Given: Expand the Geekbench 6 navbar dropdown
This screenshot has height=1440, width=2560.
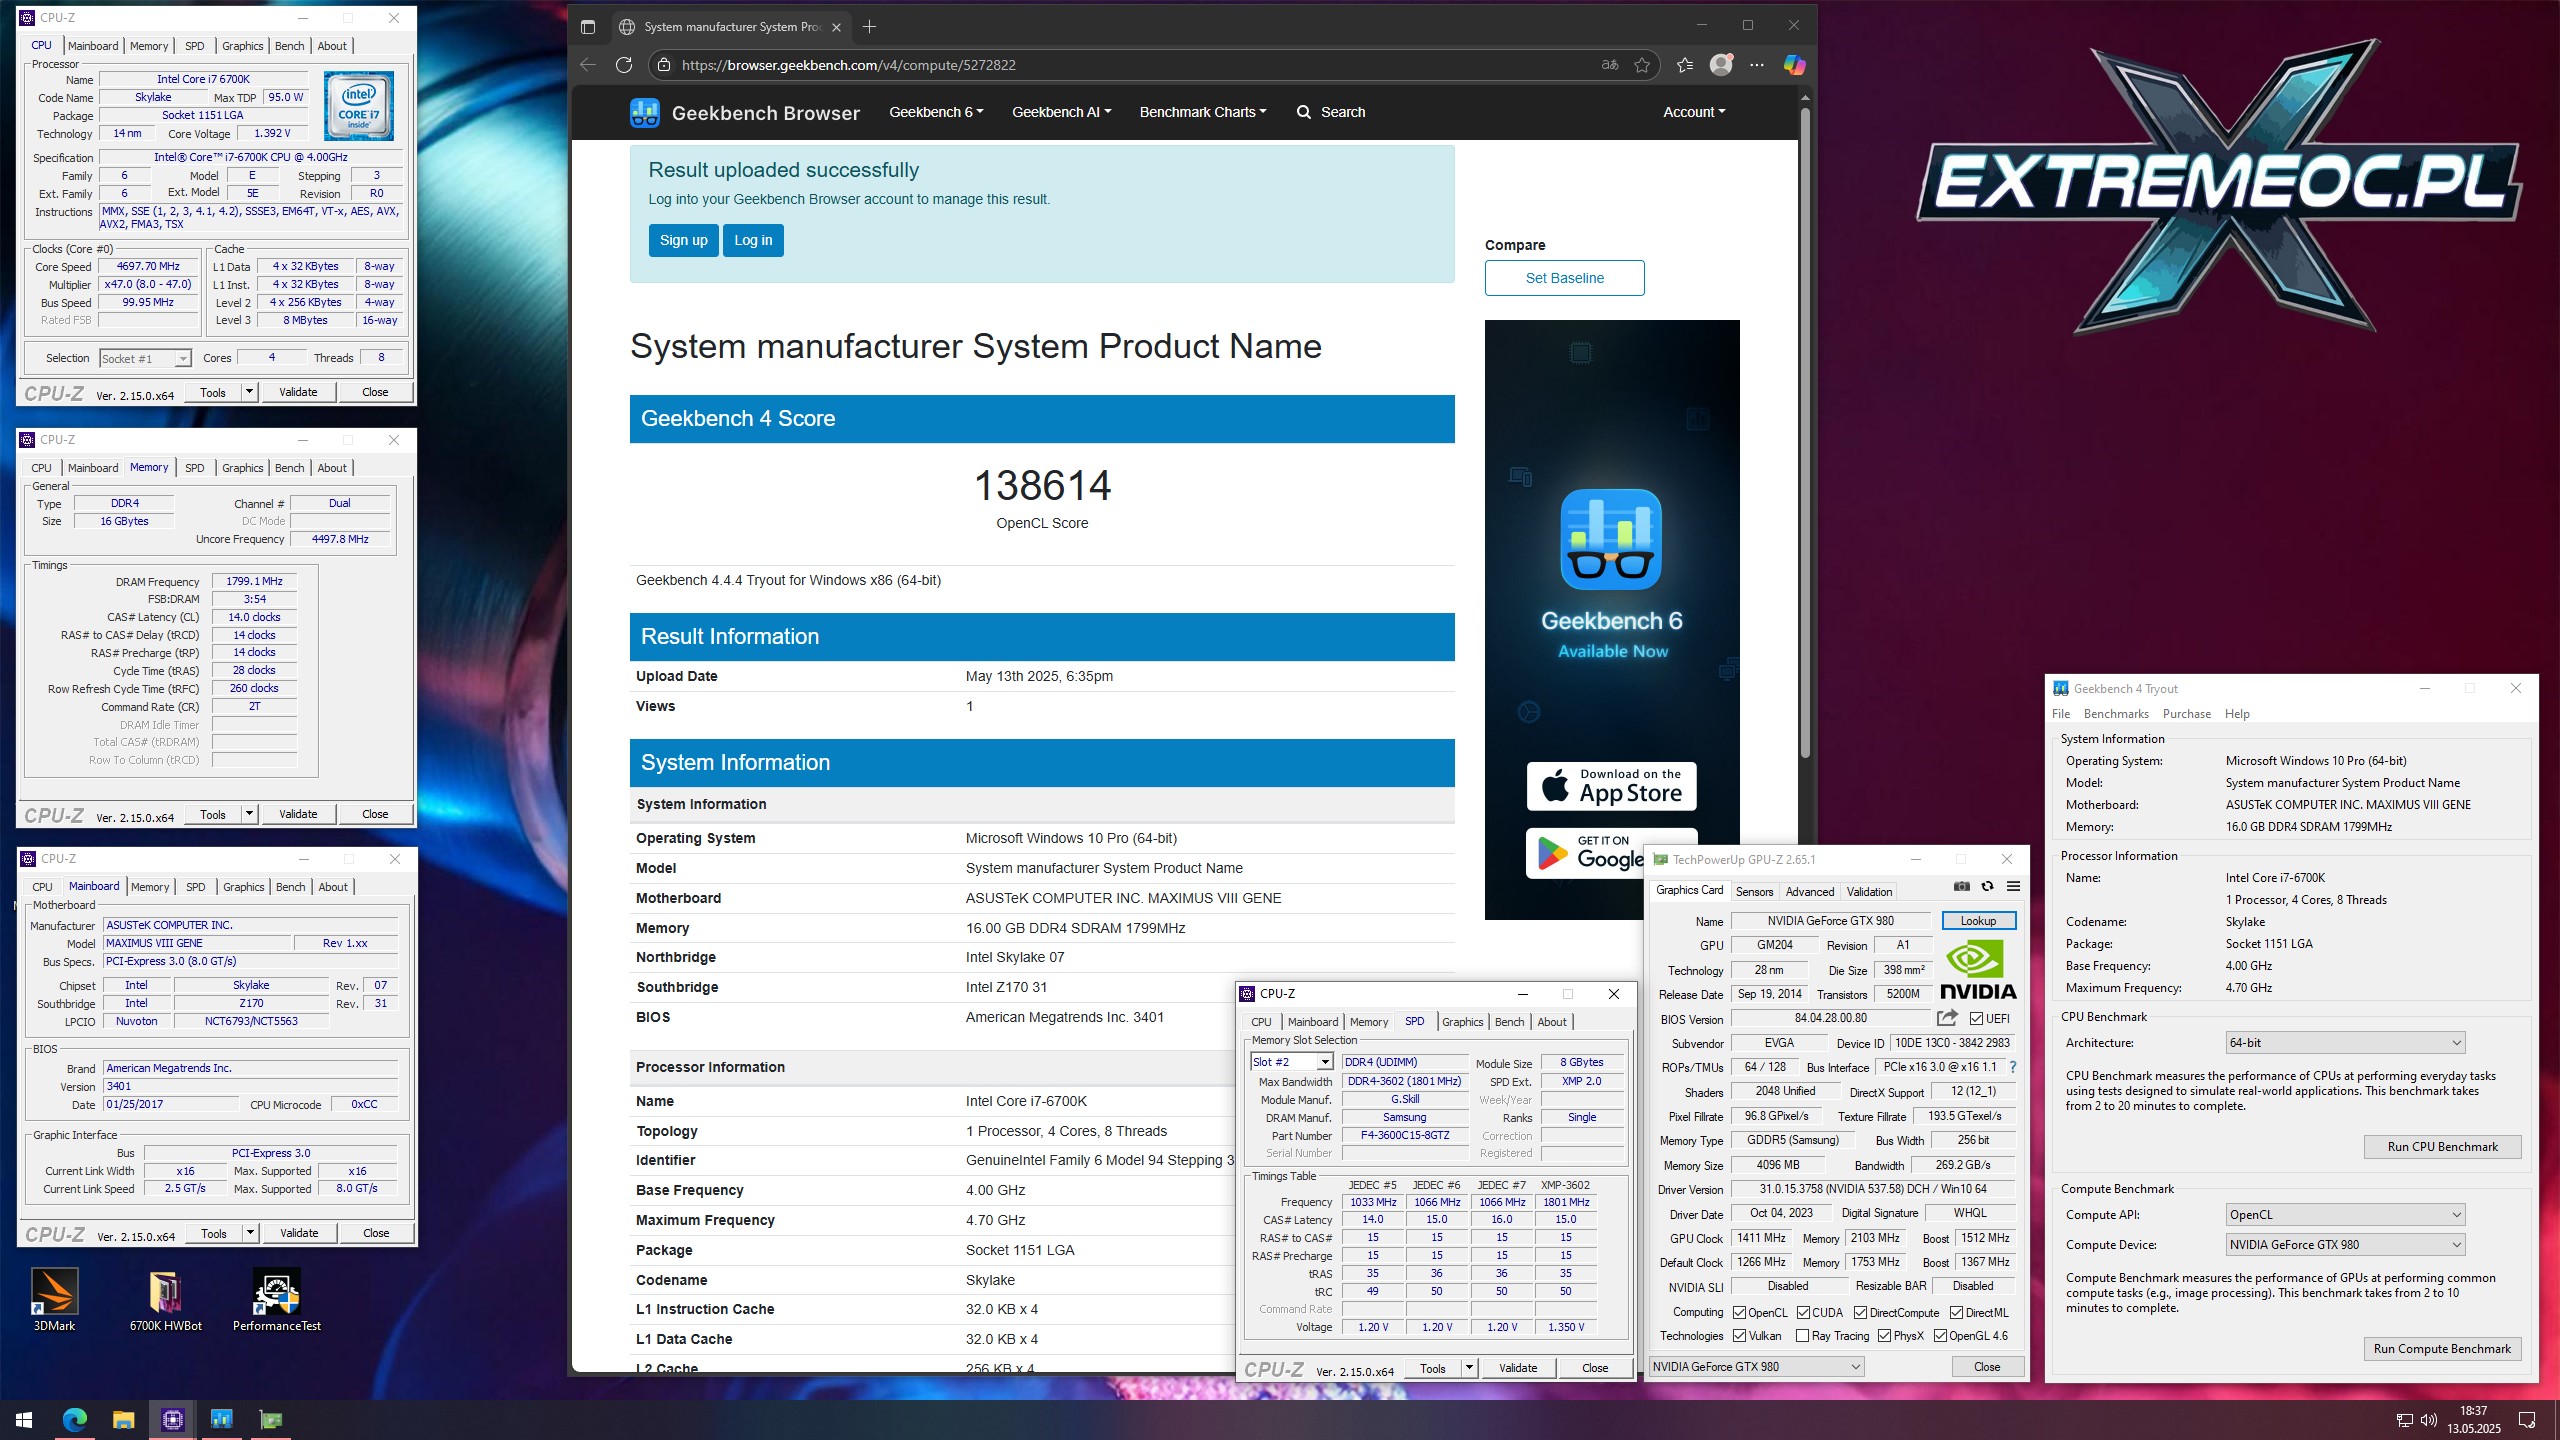Looking at the screenshot, I should 936,112.
